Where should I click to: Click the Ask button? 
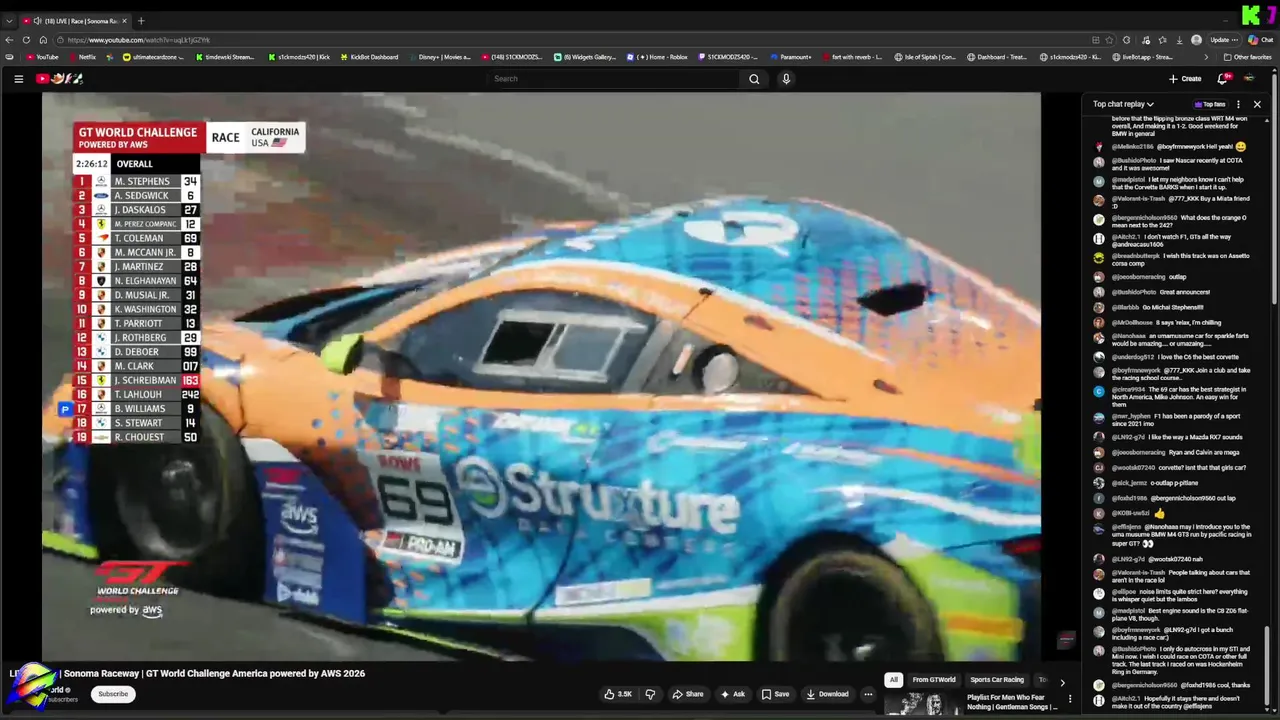coord(733,694)
